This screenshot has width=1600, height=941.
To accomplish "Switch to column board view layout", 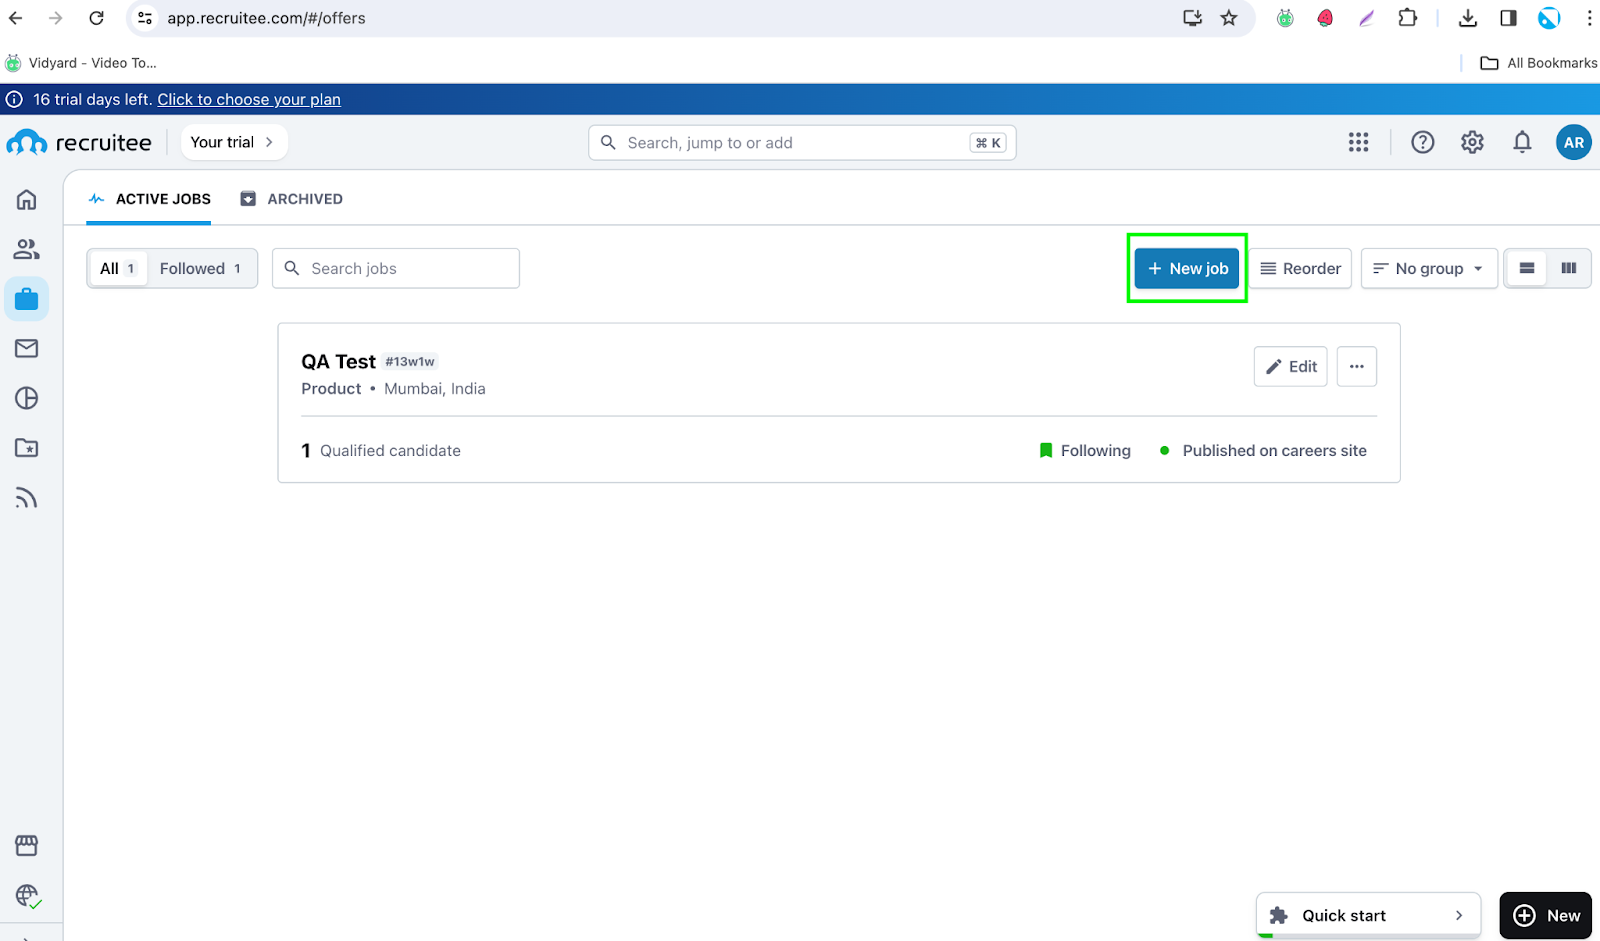I will coord(1569,268).
